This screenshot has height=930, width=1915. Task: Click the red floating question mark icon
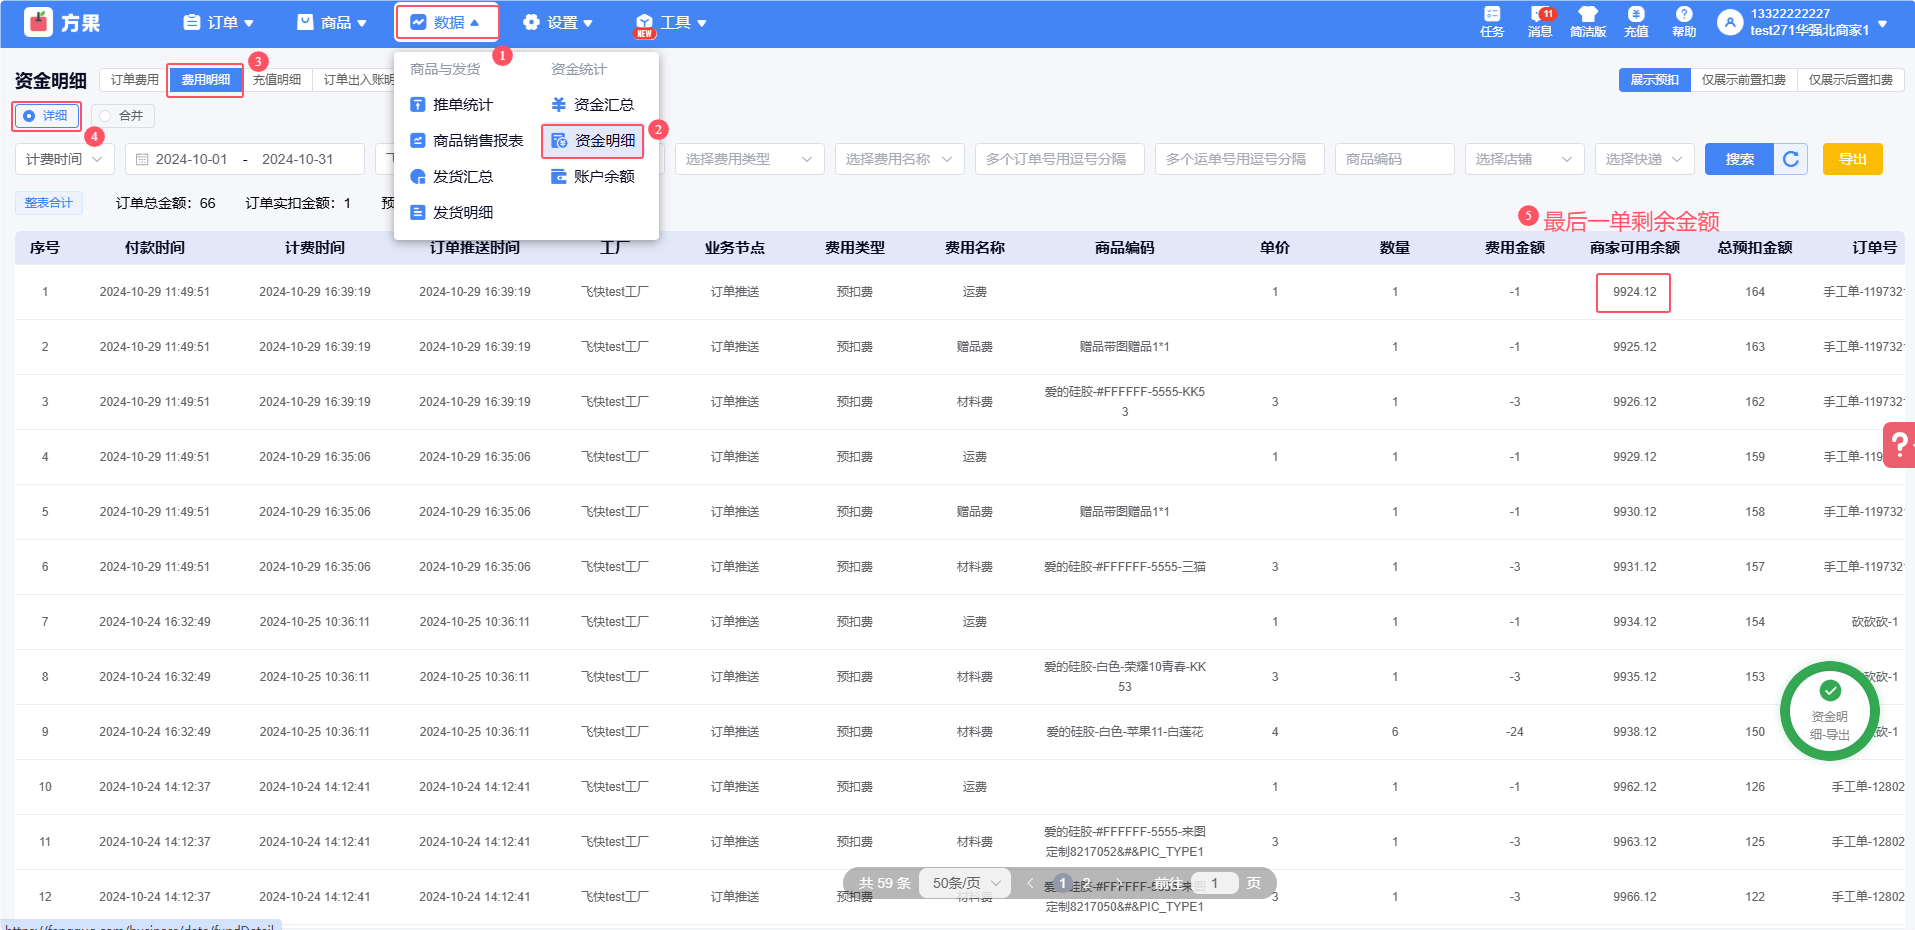pos(1899,446)
